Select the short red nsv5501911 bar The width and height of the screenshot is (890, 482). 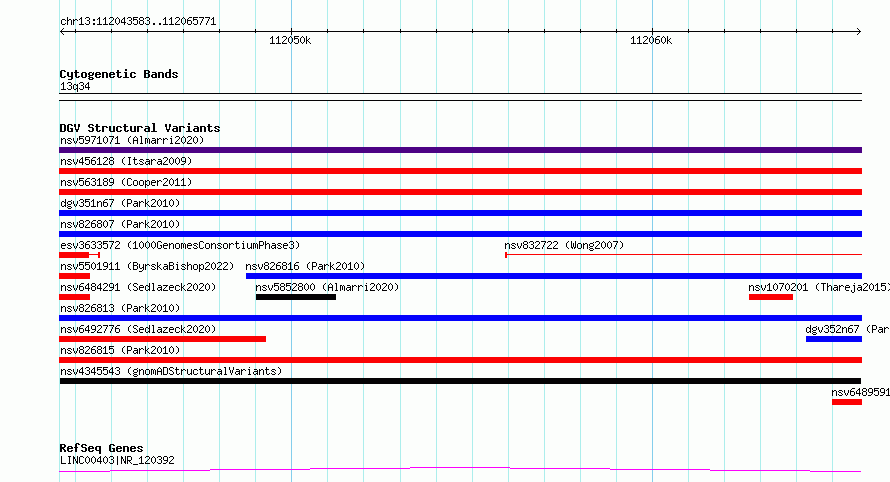(x=74, y=276)
